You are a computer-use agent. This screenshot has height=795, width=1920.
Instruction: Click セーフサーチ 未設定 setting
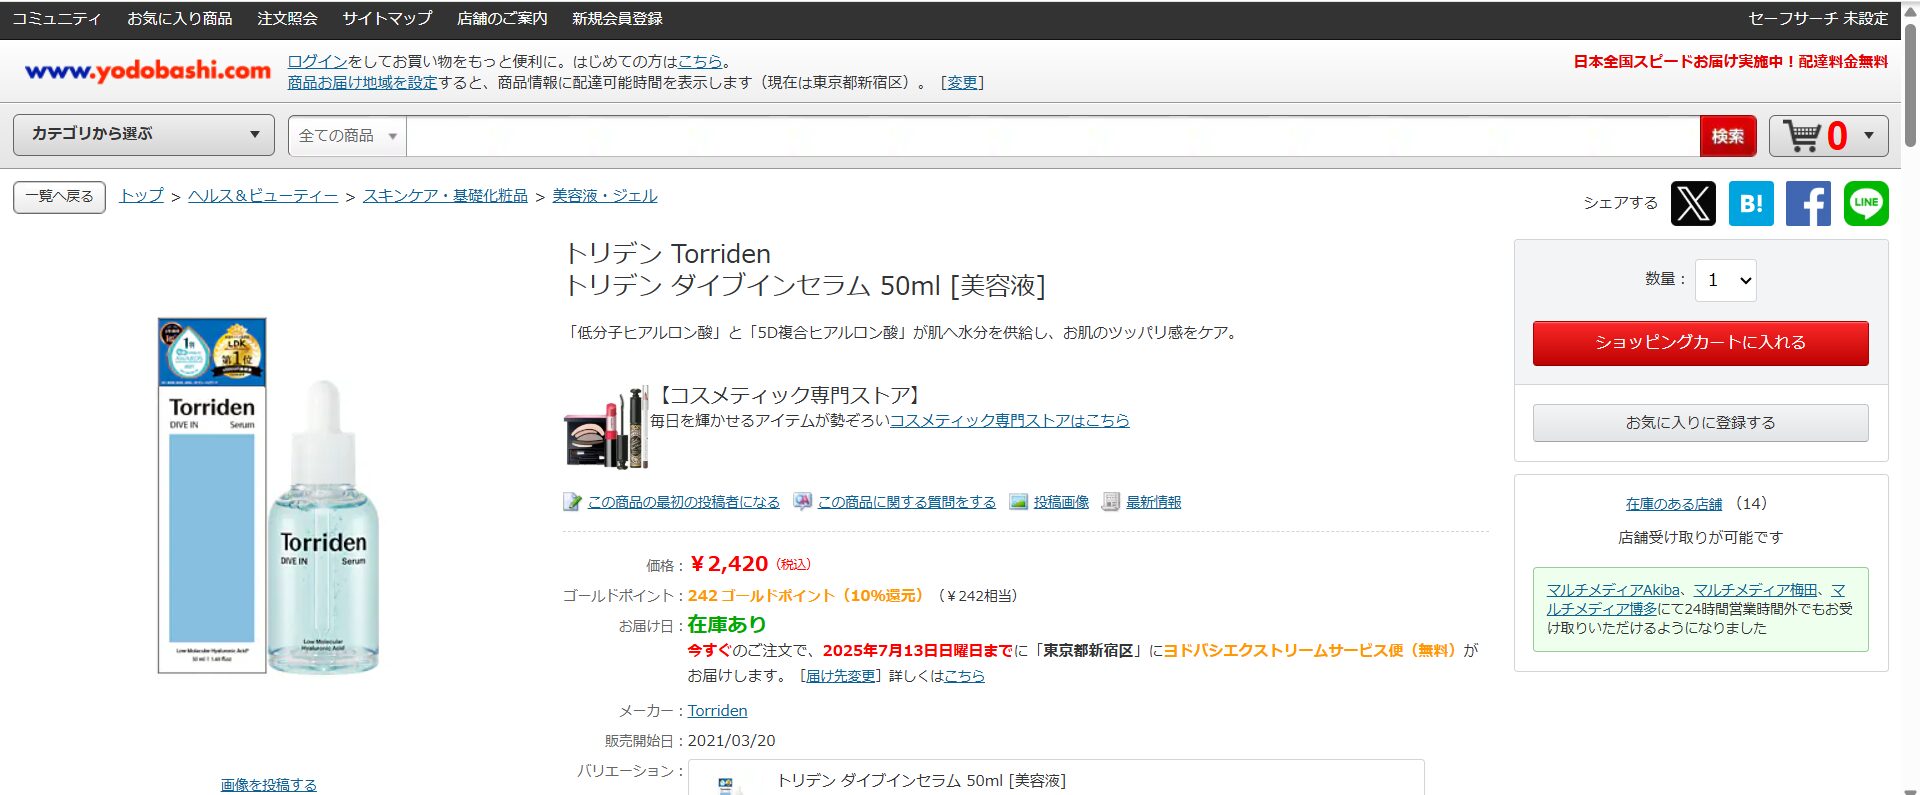tap(1818, 19)
